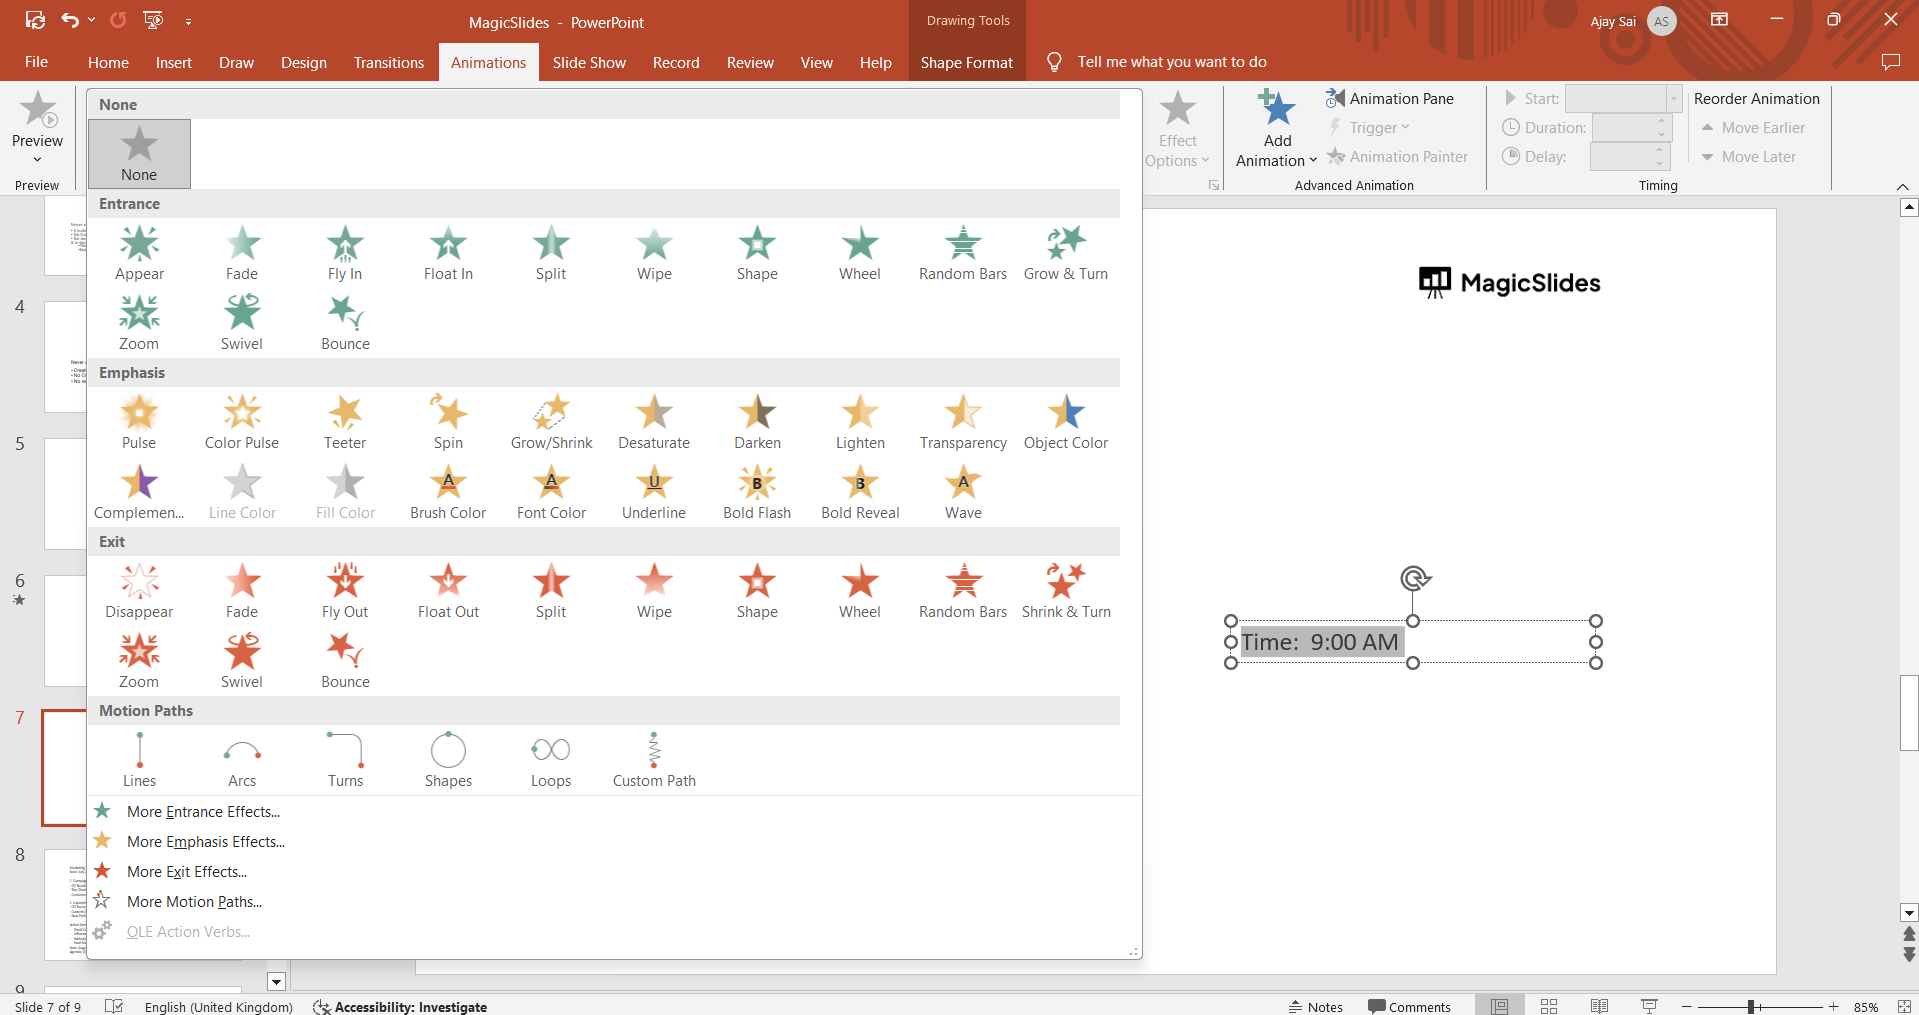
Task: Select the entrance Zoom animation
Action: [139, 323]
